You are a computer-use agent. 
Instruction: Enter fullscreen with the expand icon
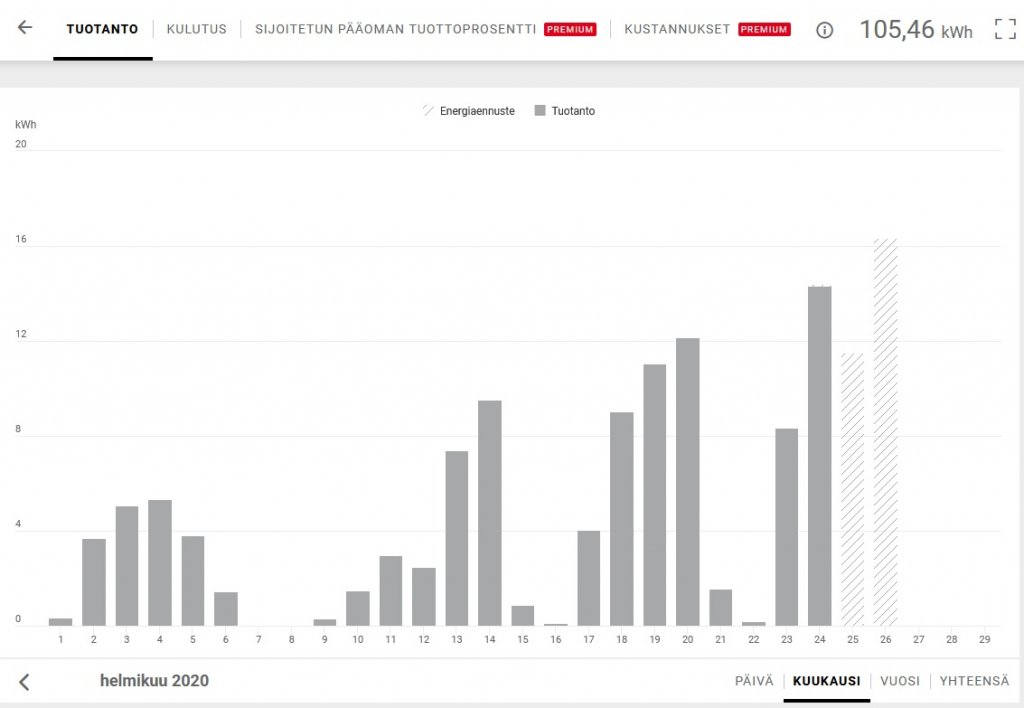[x=1005, y=29]
